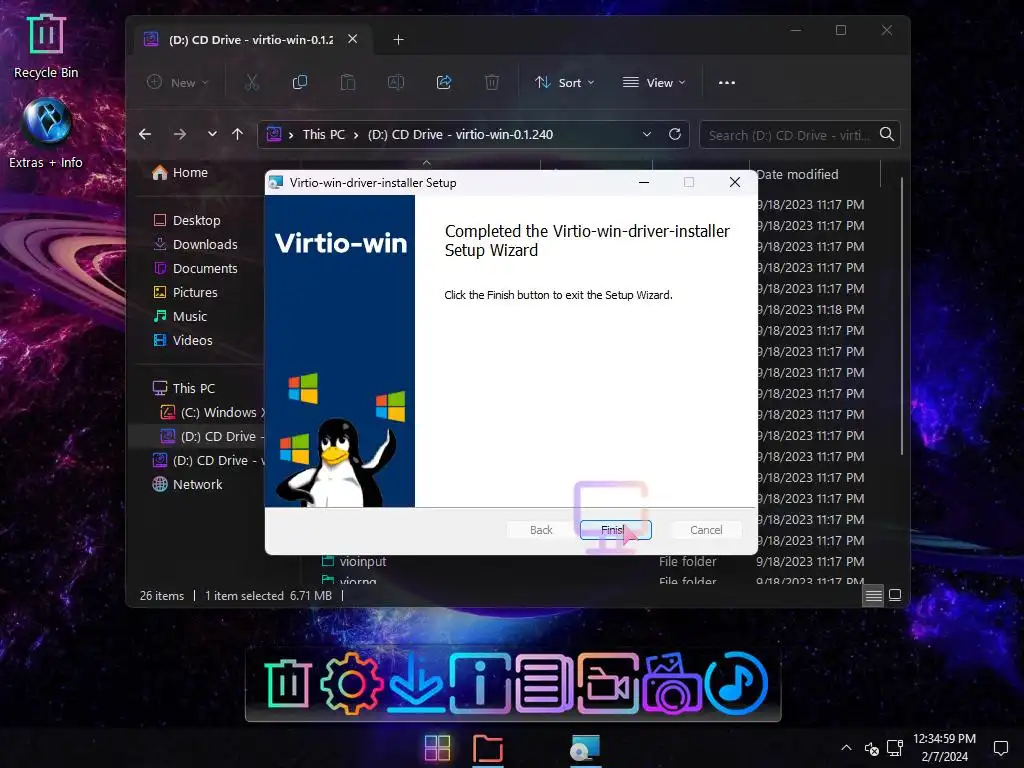
Task: Select the vioinput folder row
Action: tap(593, 562)
